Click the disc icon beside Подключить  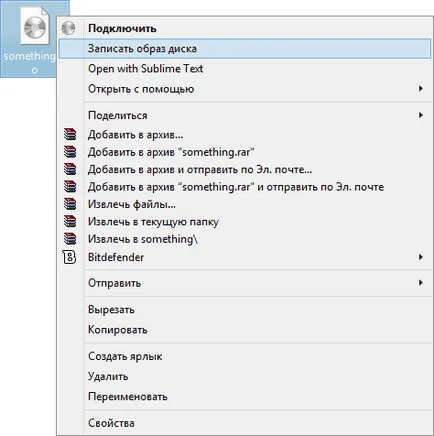coord(68,28)
